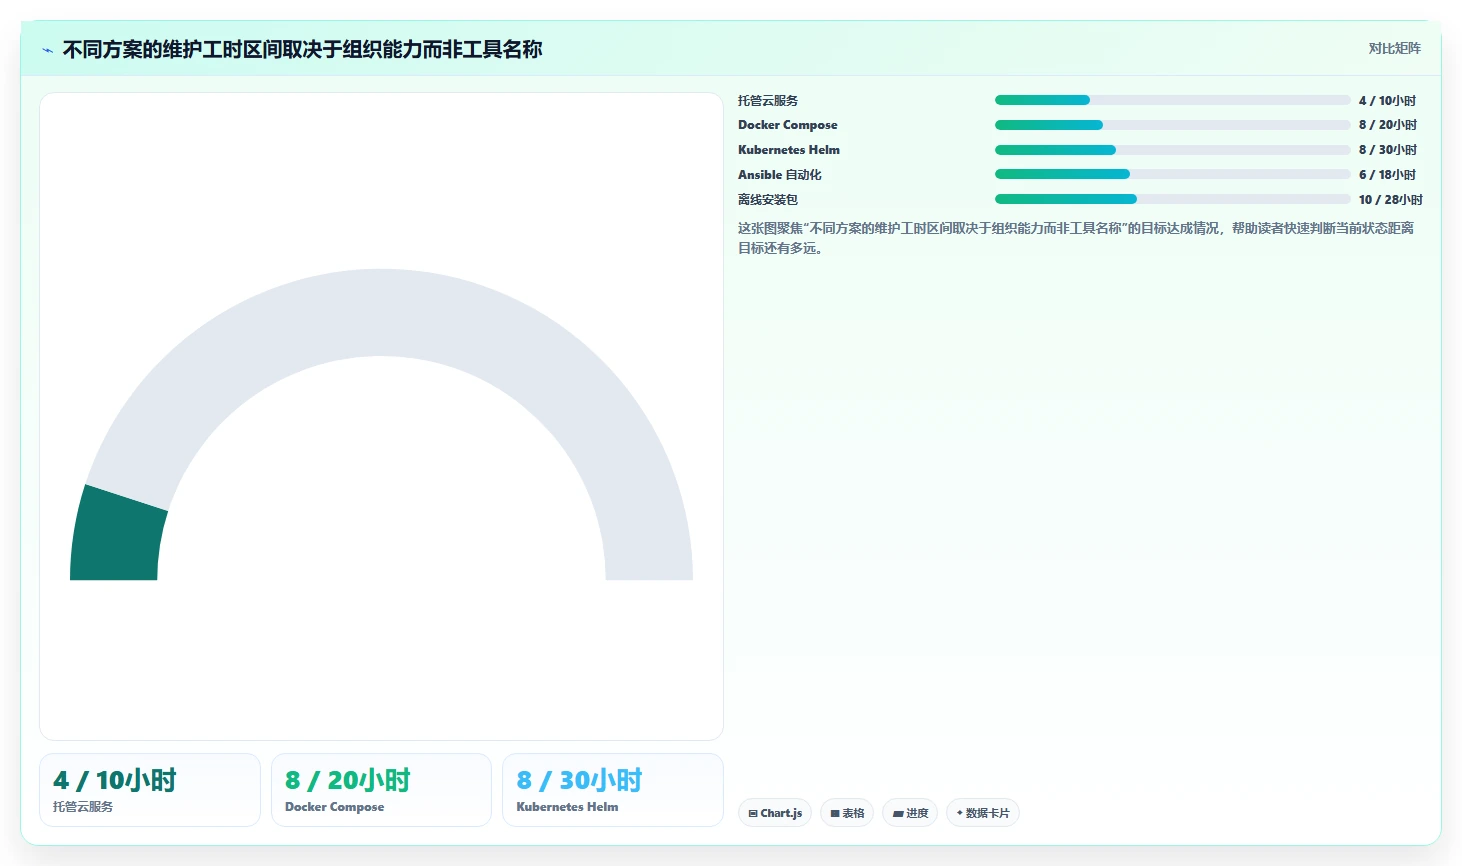Screen dimensions: 1462x866
Task: Click the gray gauge arc remainder
Action: point(381,312)
